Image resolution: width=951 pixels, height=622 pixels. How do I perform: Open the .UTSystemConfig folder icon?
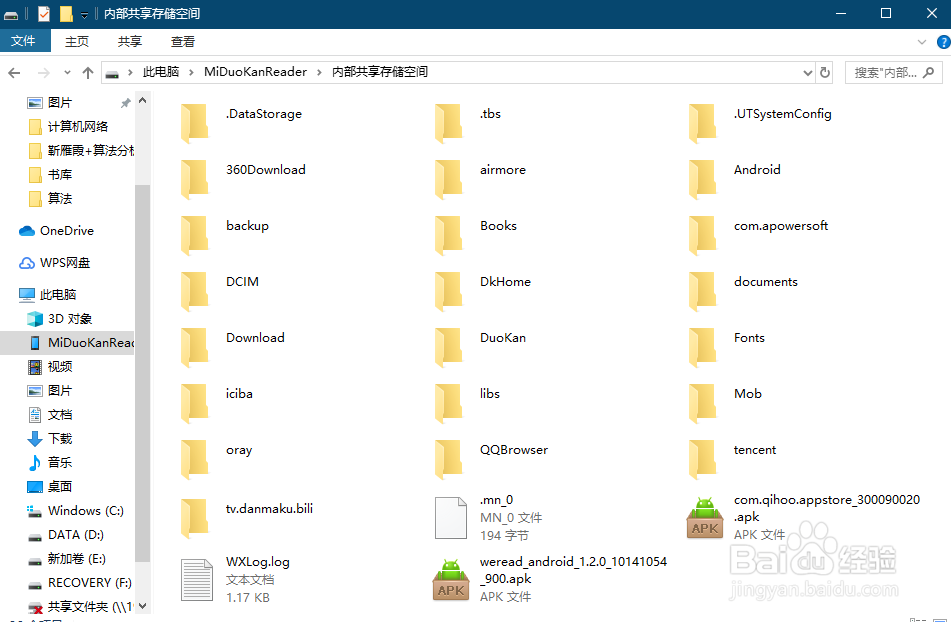click(703, 123)
